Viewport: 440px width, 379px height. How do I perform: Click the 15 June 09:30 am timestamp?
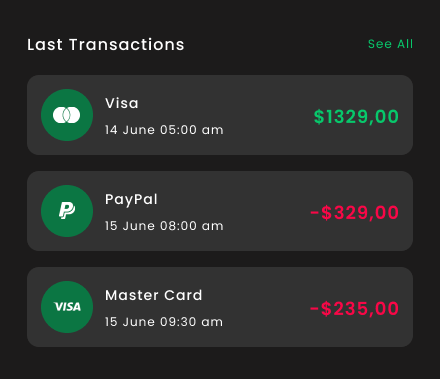tap(164, 322)
